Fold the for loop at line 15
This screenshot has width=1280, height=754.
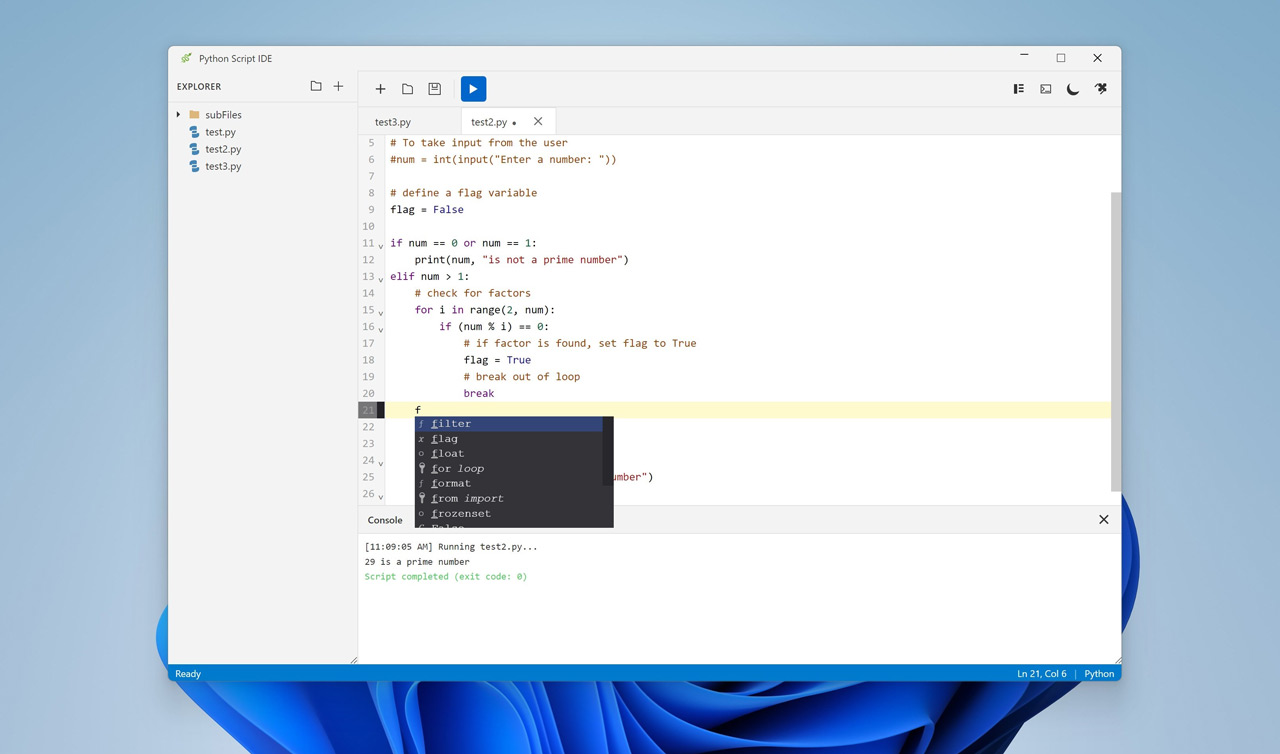pos(381,312)
